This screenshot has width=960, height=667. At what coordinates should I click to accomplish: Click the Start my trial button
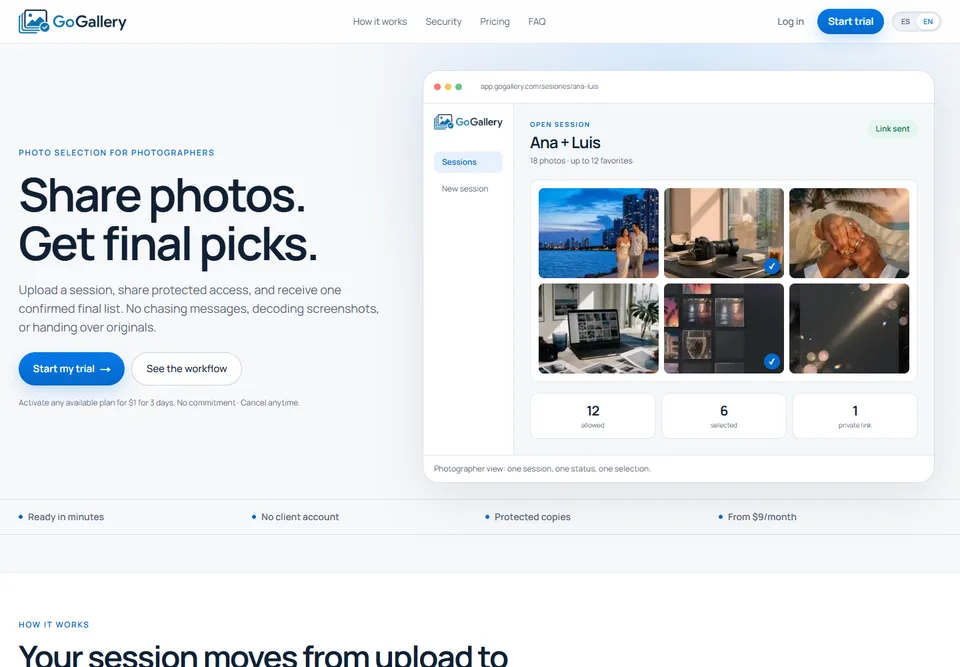point(72,369)
